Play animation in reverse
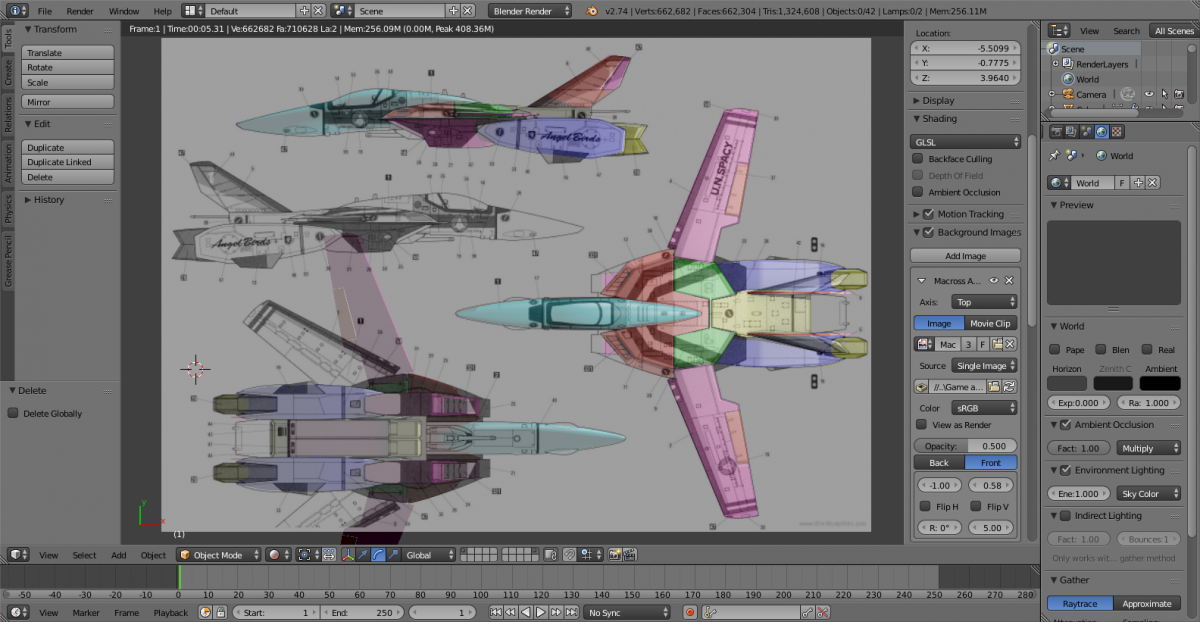 (x=525, y=612)
